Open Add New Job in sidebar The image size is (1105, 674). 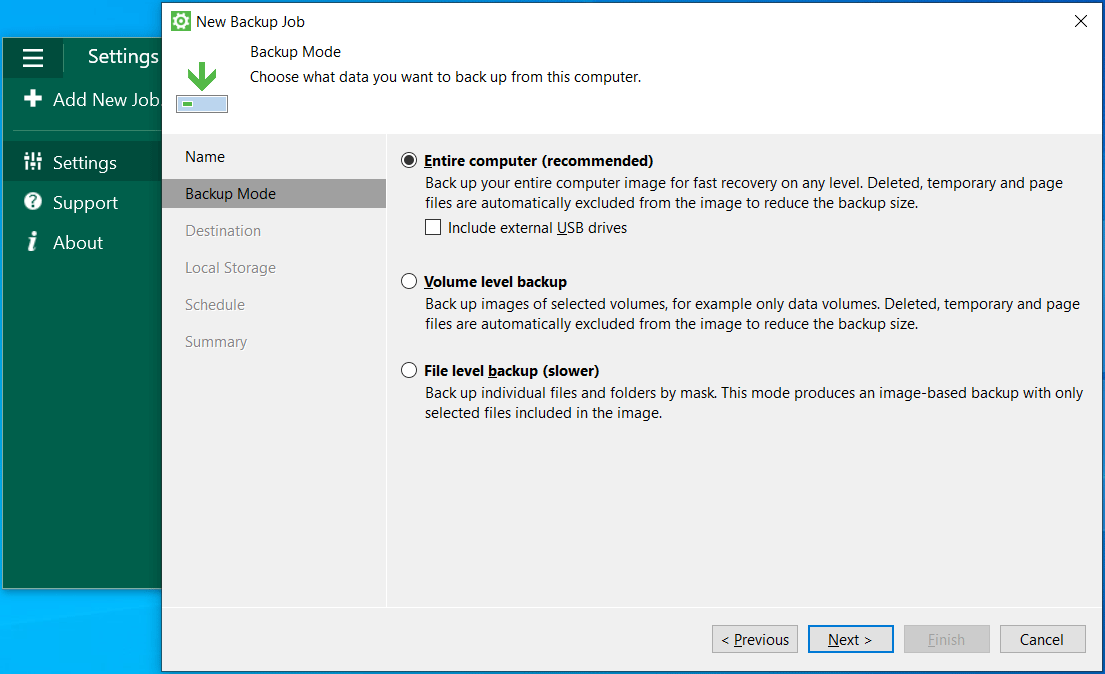(x=92, y=99)
